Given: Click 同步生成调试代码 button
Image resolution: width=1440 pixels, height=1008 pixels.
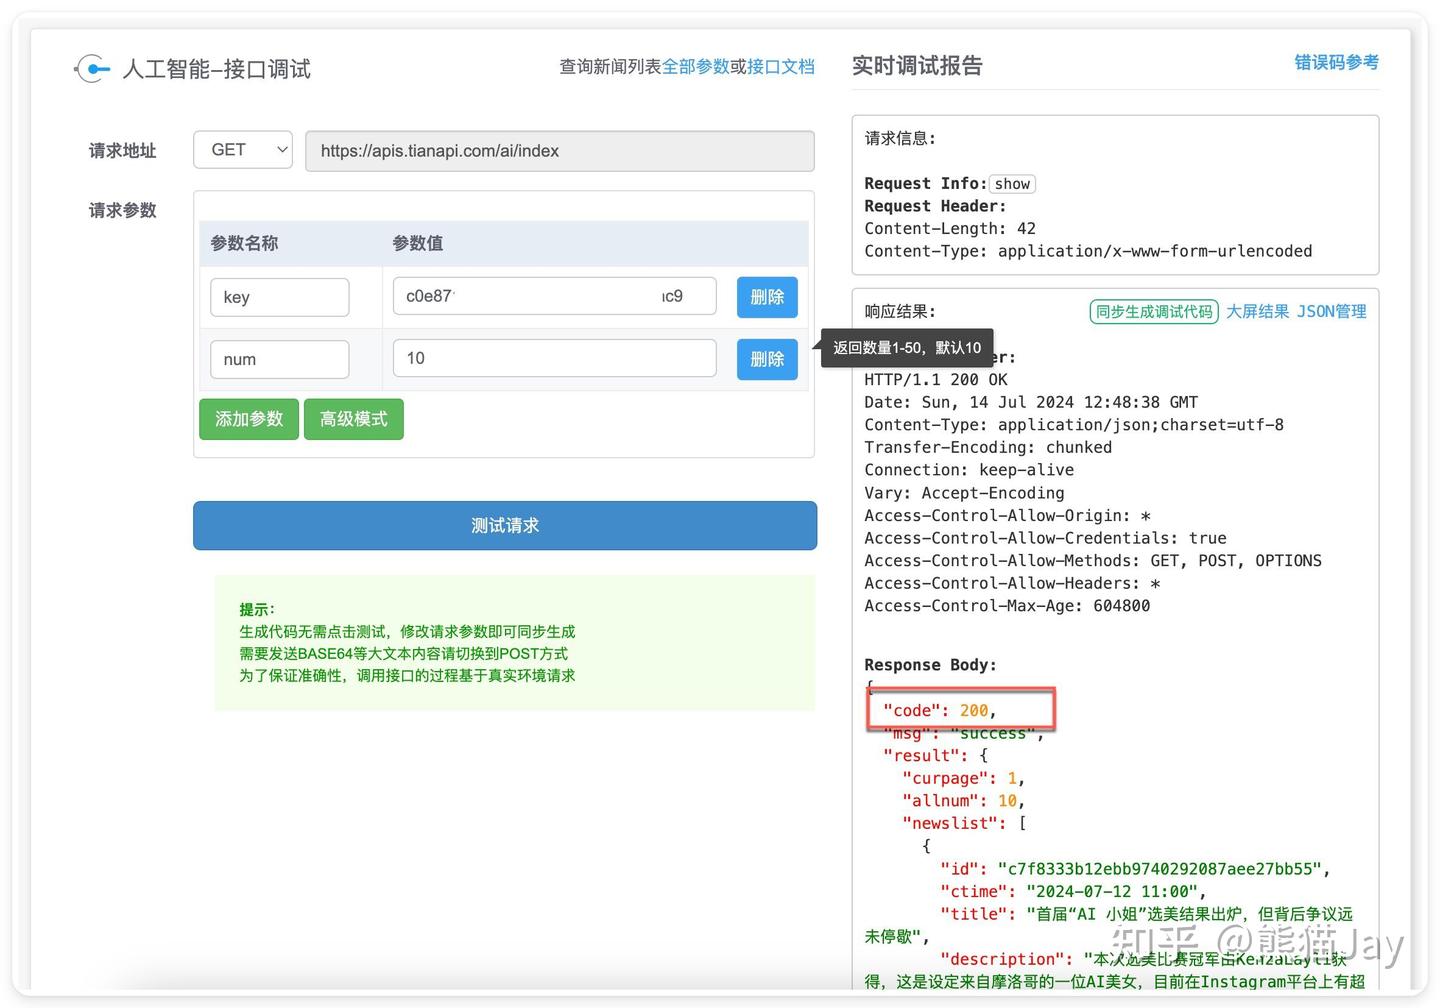Looking at the screenshot, I should pyautogui.click(x=1154, y=312).
